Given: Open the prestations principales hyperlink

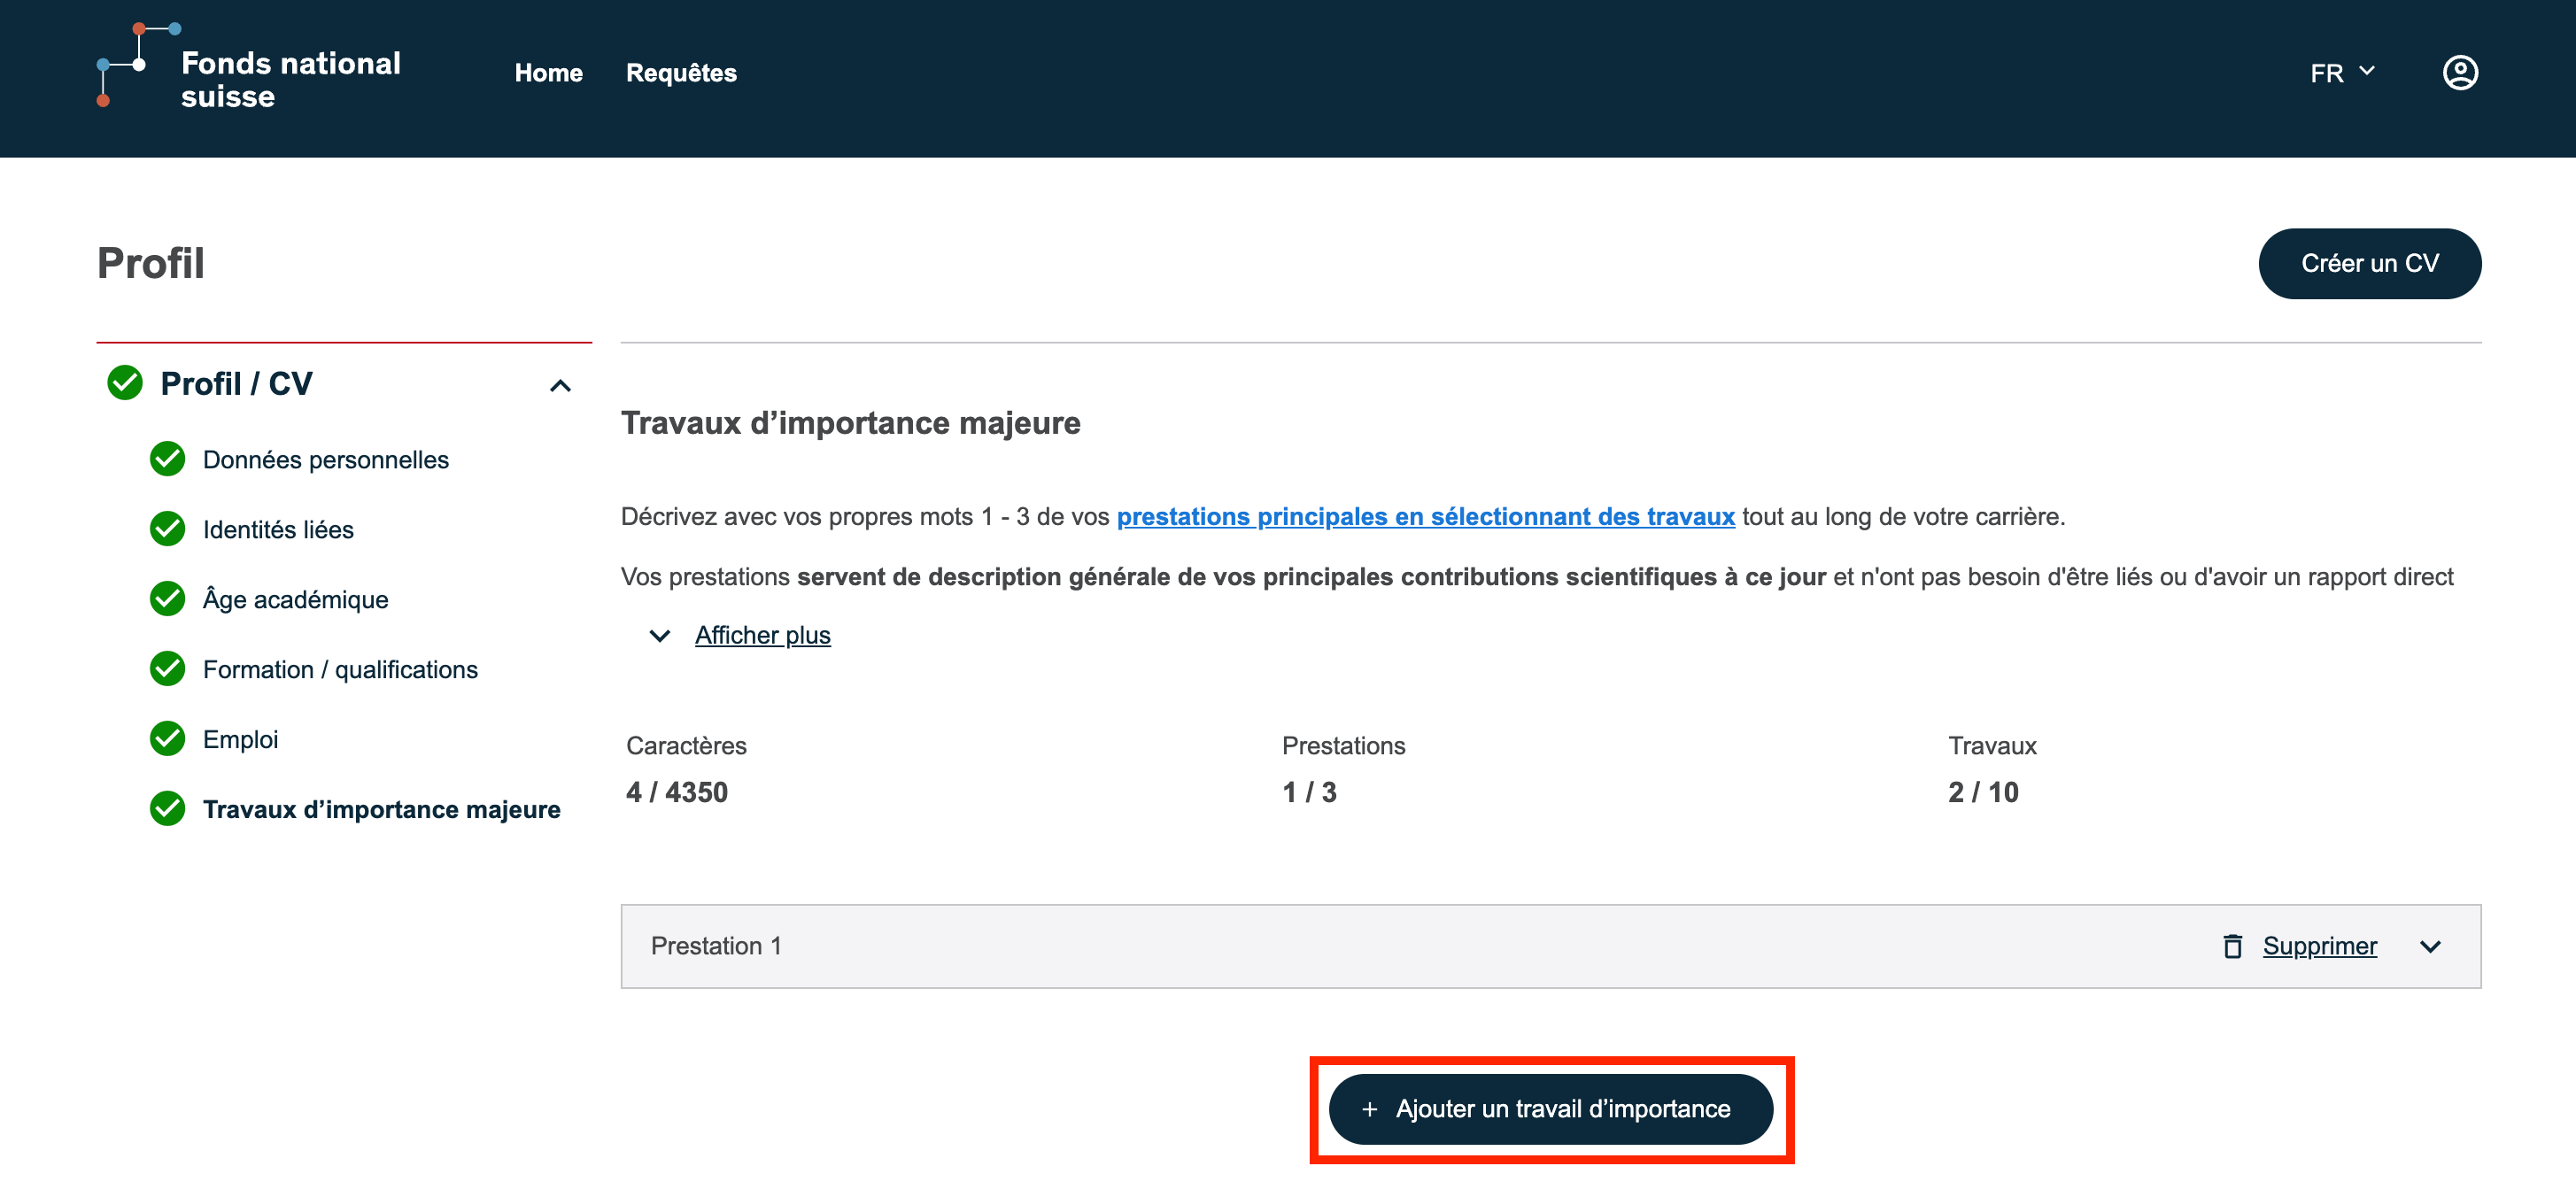Looking at the screenshot, I should (1425, 517).
